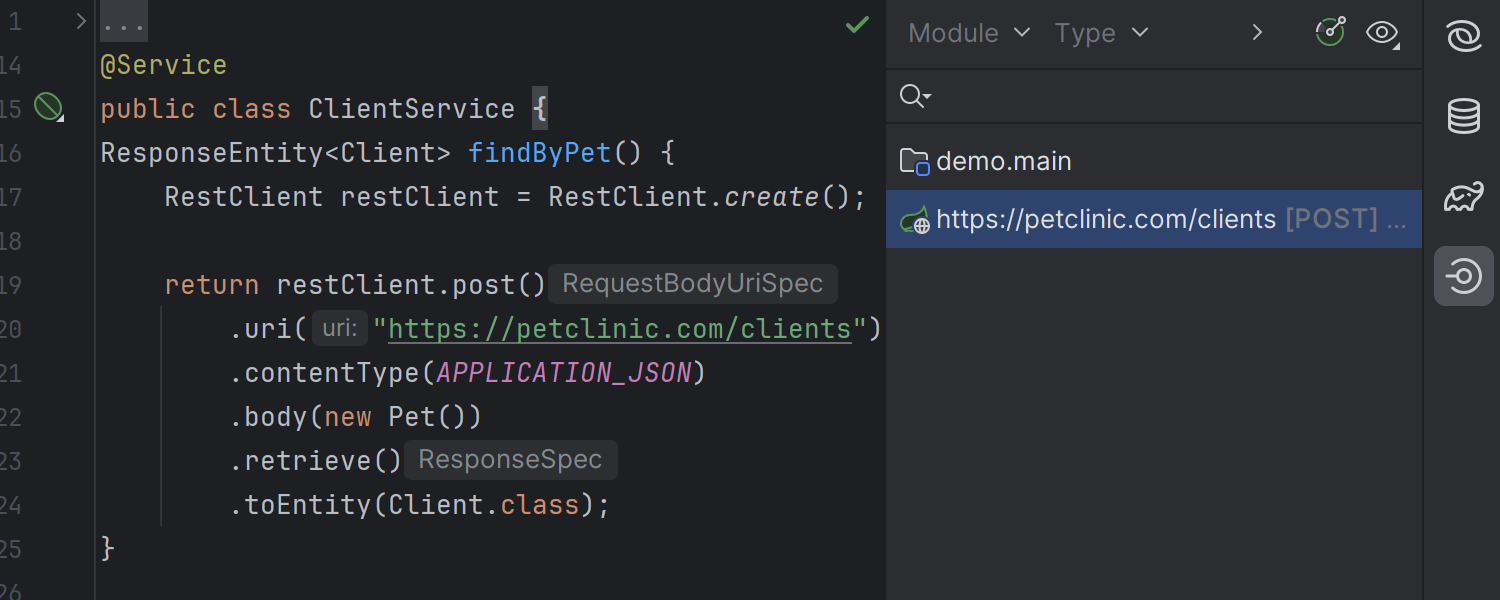
Task: Expand hidden filters with the chevron arrow
Action: 1257,32
